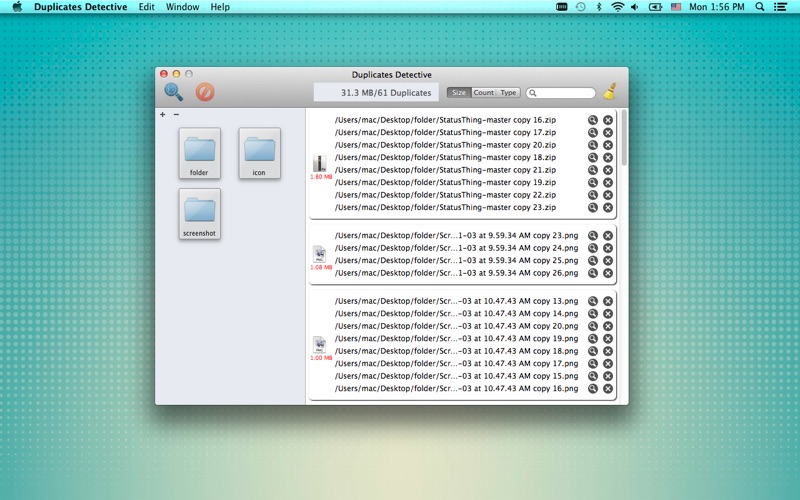This screenshot has width=800, height=500.
Task: Remove 10.47.43 AM copy 15.png entry
Action: (x=608, y=376)
